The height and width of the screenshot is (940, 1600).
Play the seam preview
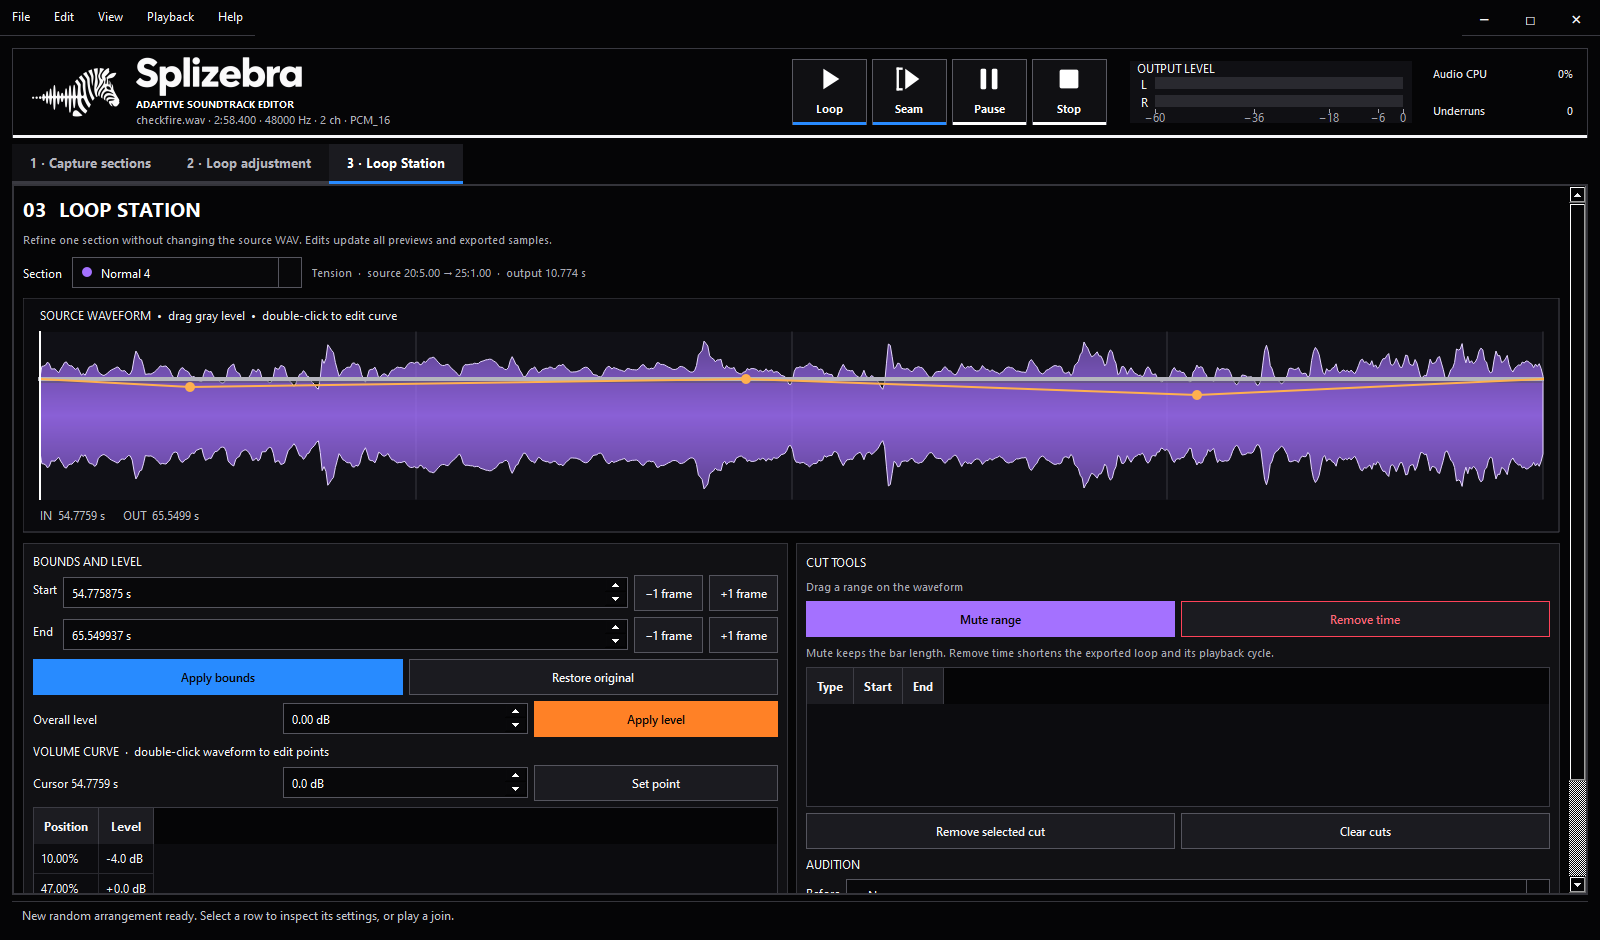point(909,91)
